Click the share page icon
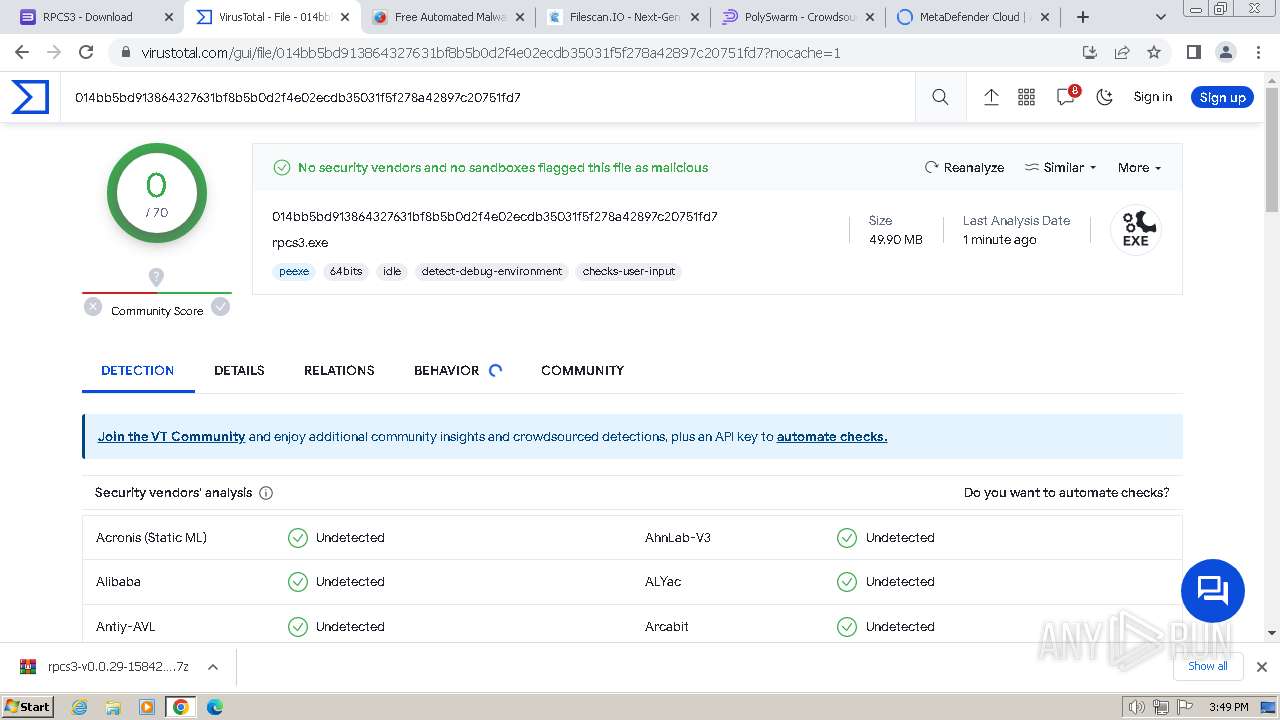 click(1122, 52)
